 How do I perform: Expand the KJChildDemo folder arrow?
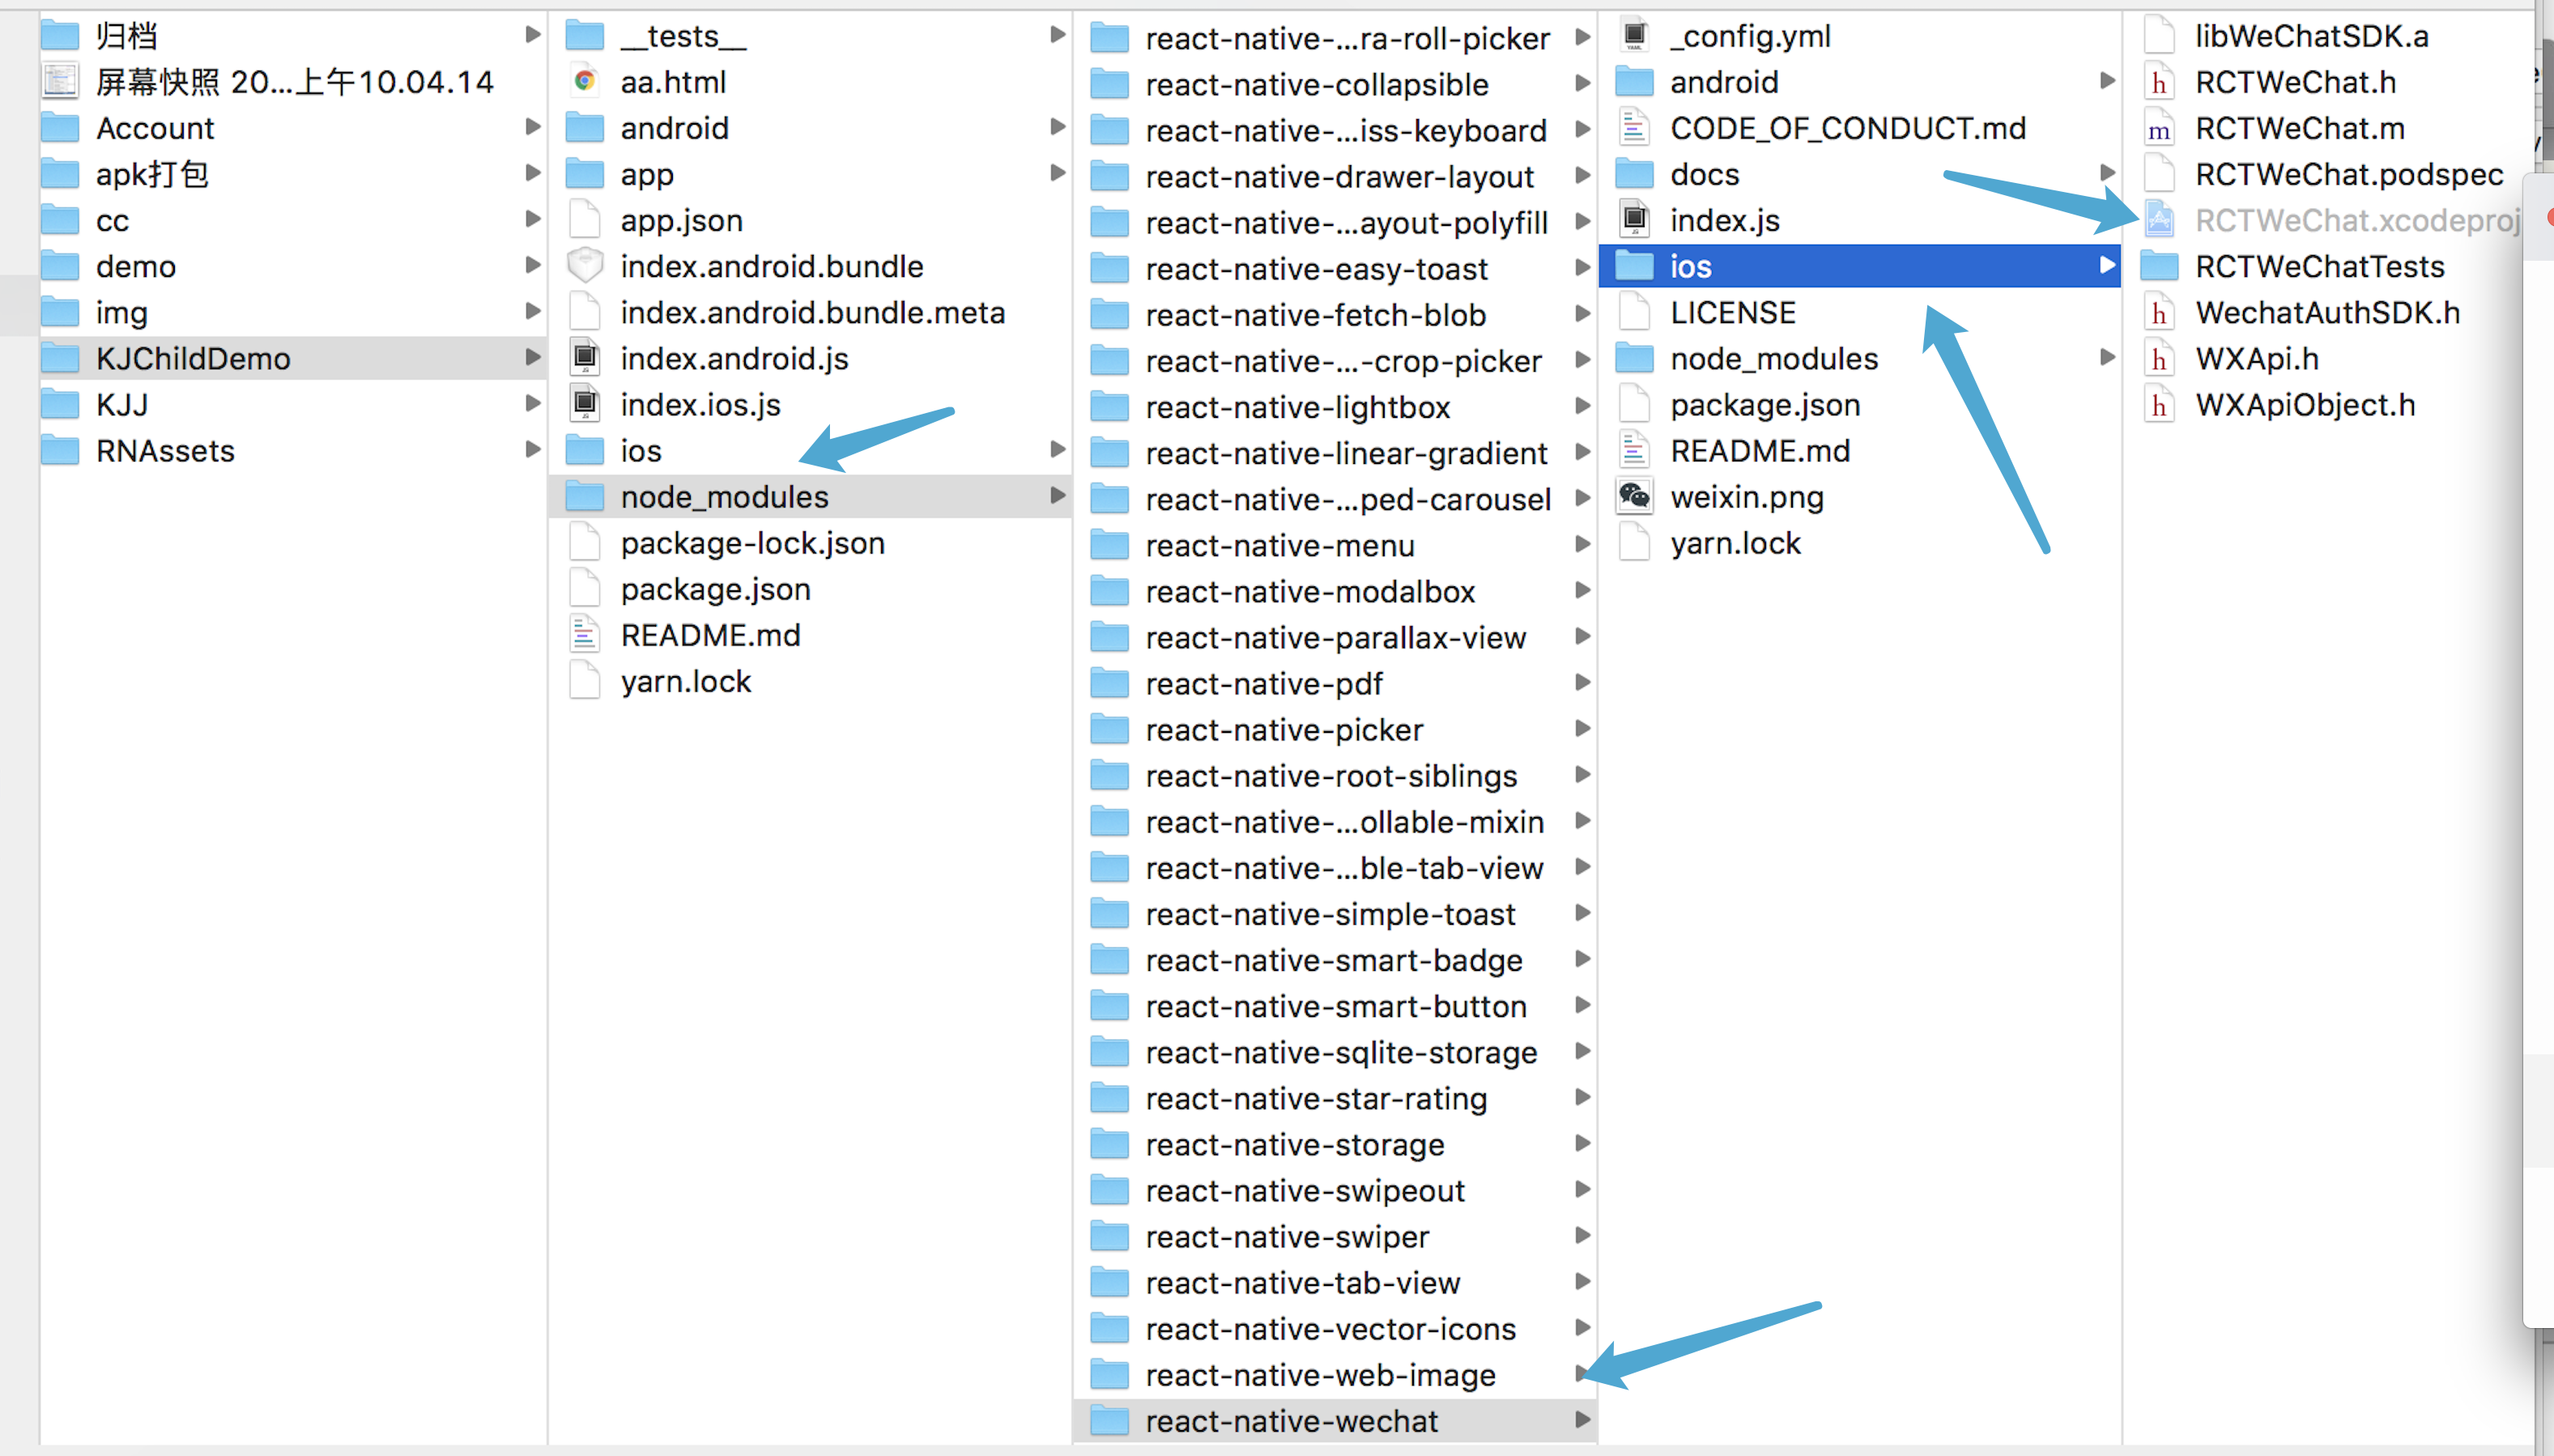click(x=532, y=358)
